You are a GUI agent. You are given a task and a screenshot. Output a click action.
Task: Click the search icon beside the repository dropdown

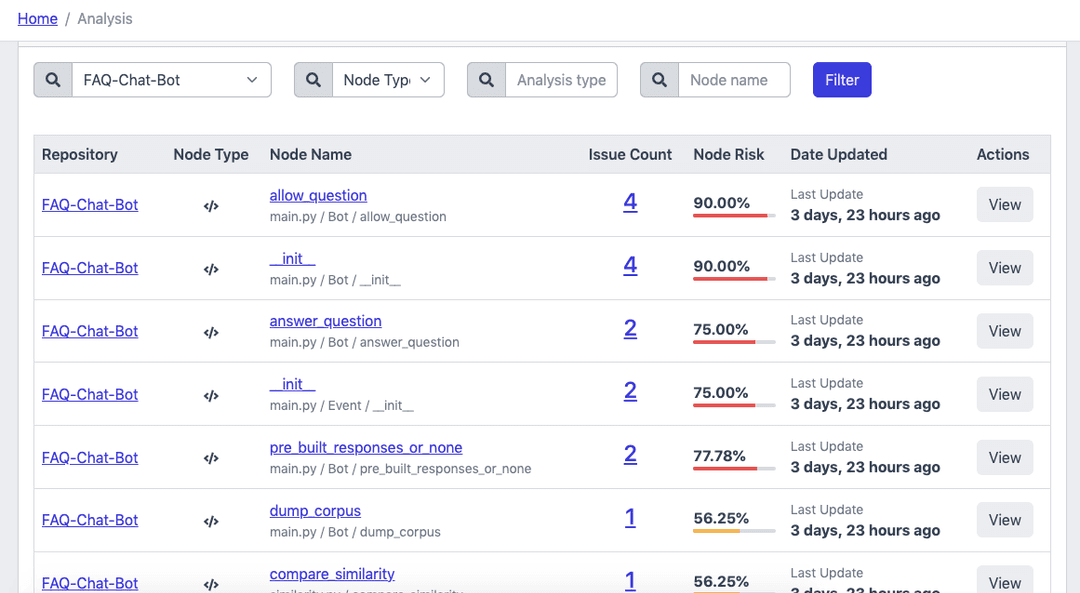coord(53,80)
